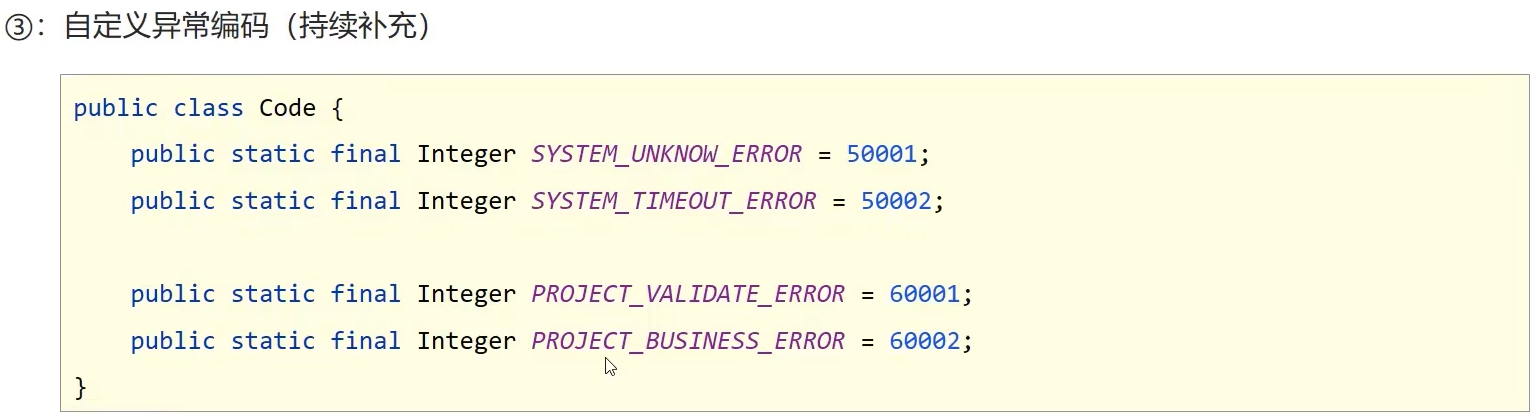Click the class name Code
Image resolution: width=1539 pixels, height=418 pixels.
pyautogui.click(x=287, y=108)
